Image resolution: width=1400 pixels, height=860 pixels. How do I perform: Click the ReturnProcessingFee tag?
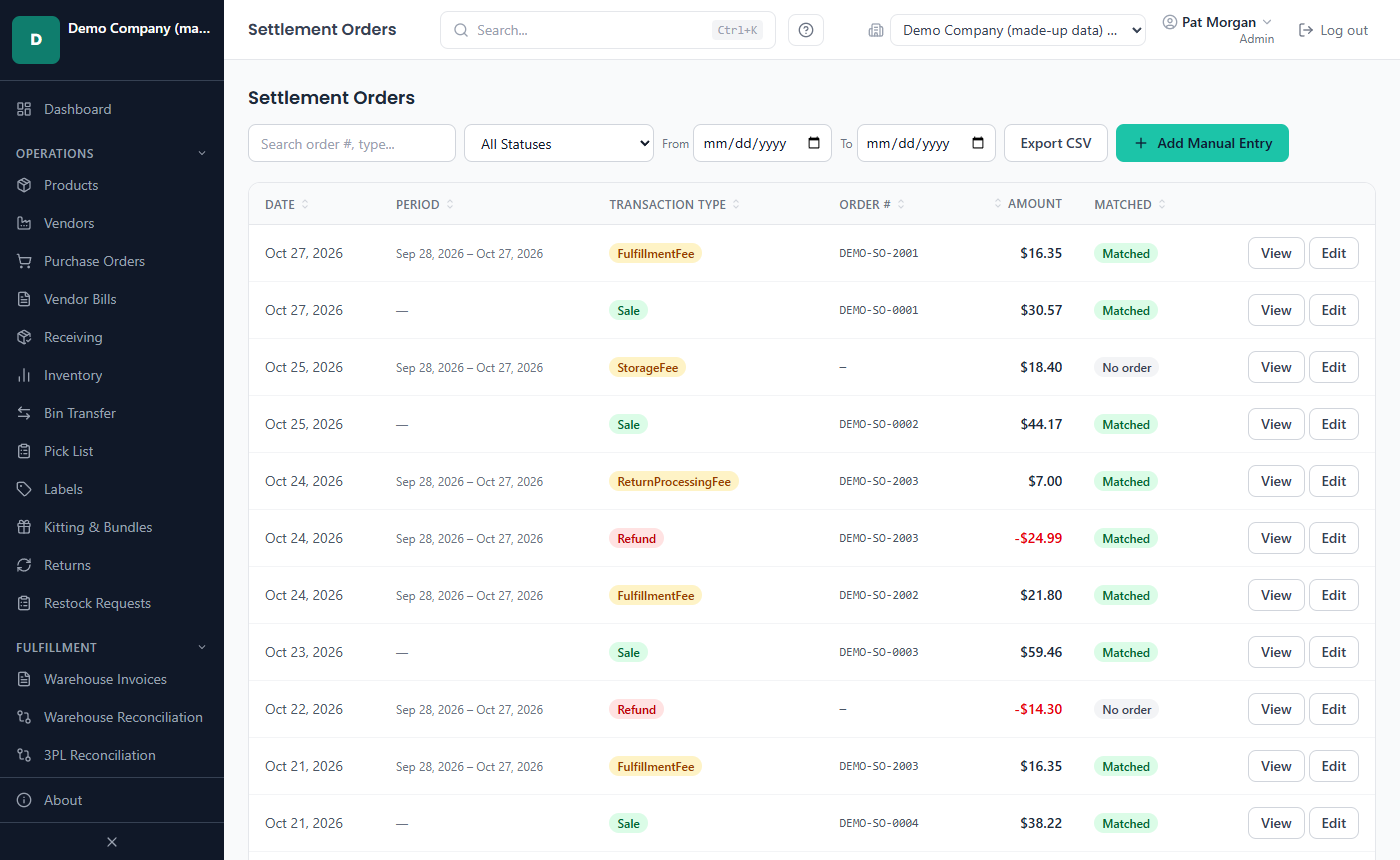[674, 481]
